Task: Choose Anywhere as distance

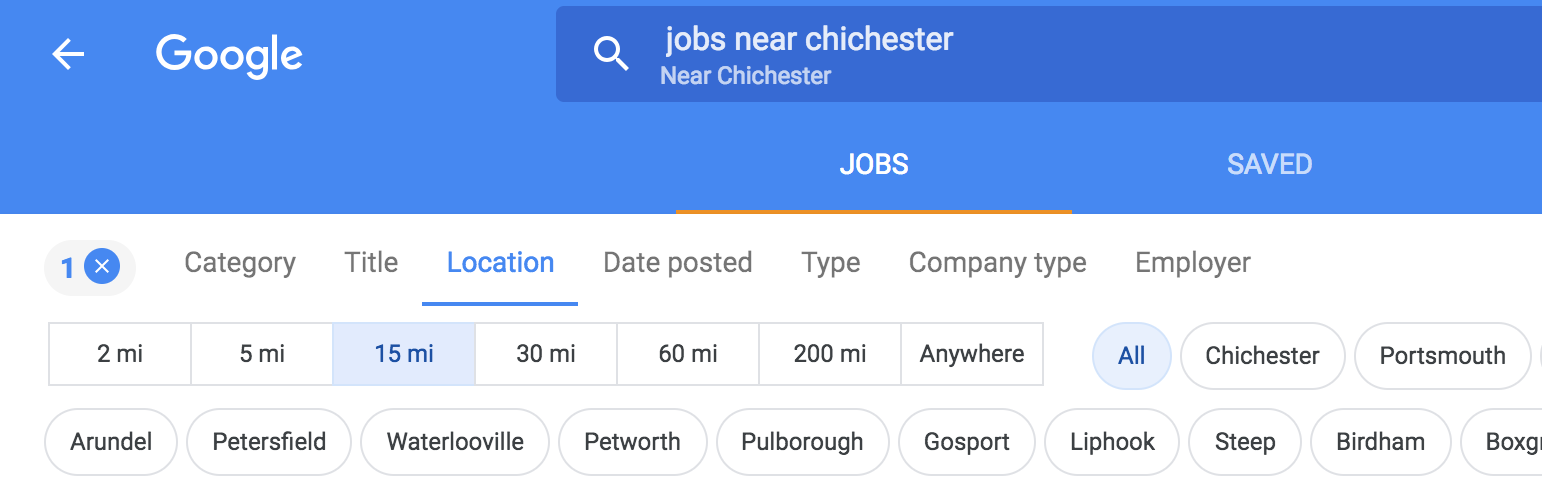Action: [x=972, y=354]
